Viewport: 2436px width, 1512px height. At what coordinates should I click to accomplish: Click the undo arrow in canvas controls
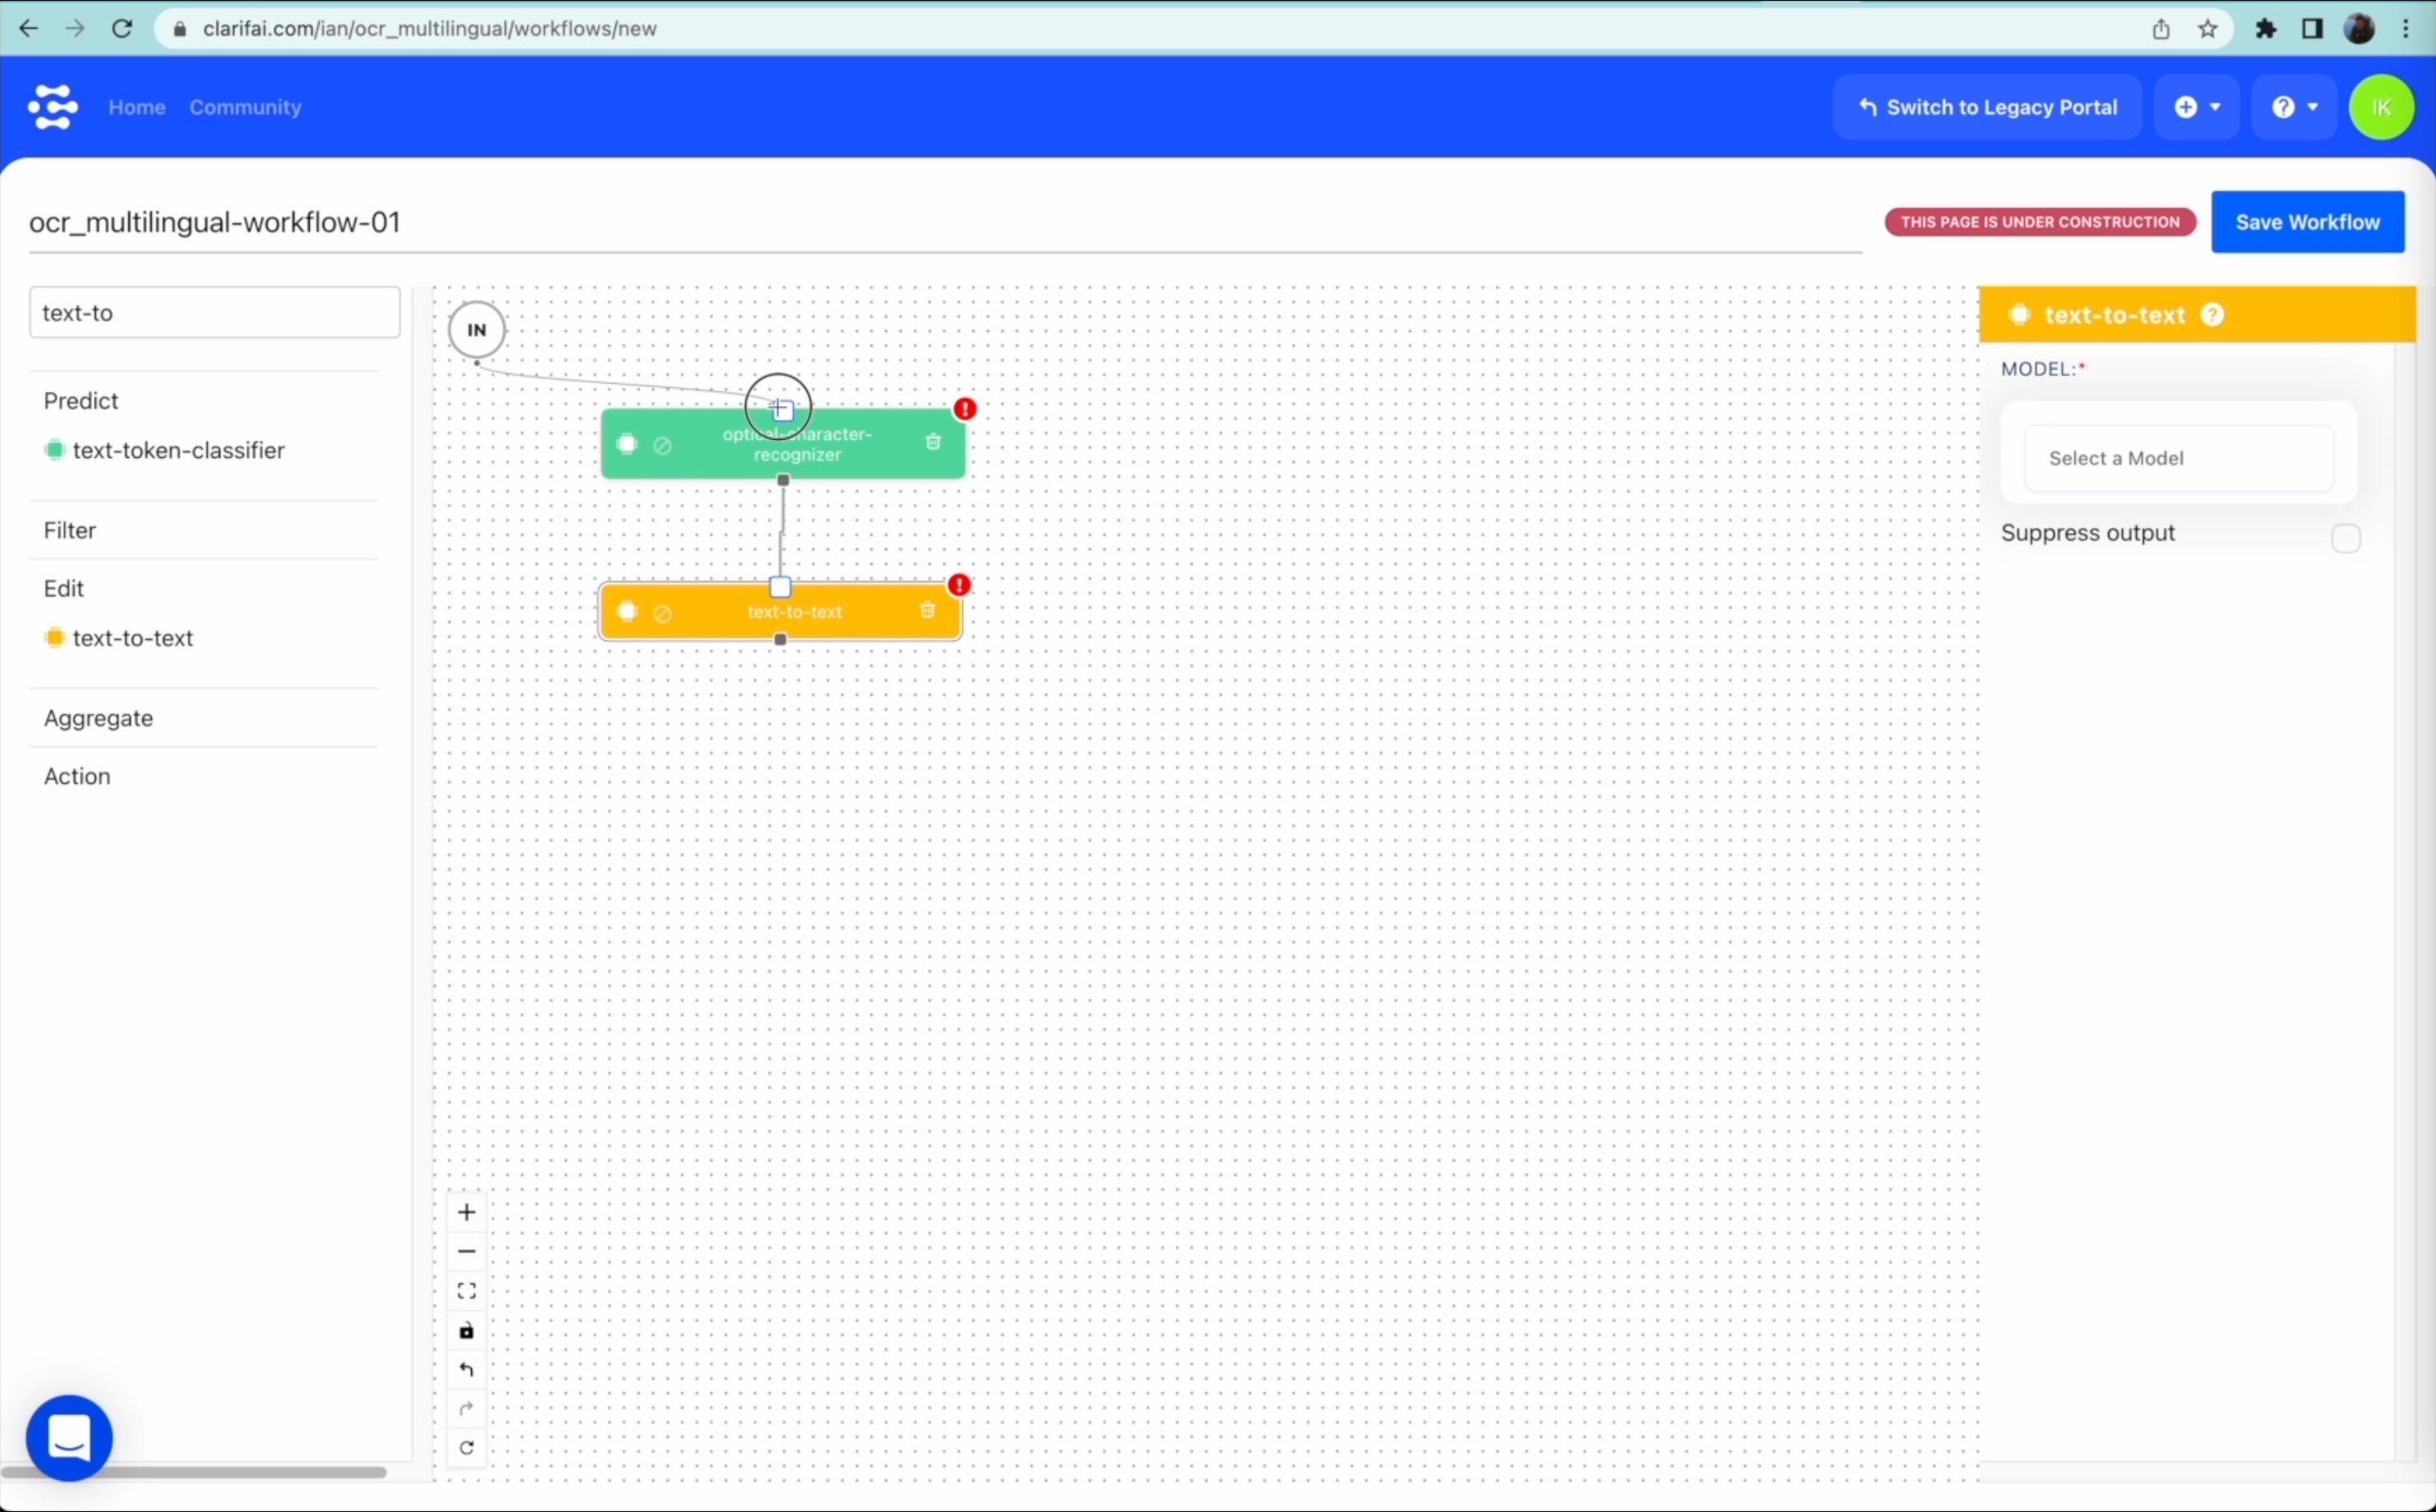[466, 1370]
